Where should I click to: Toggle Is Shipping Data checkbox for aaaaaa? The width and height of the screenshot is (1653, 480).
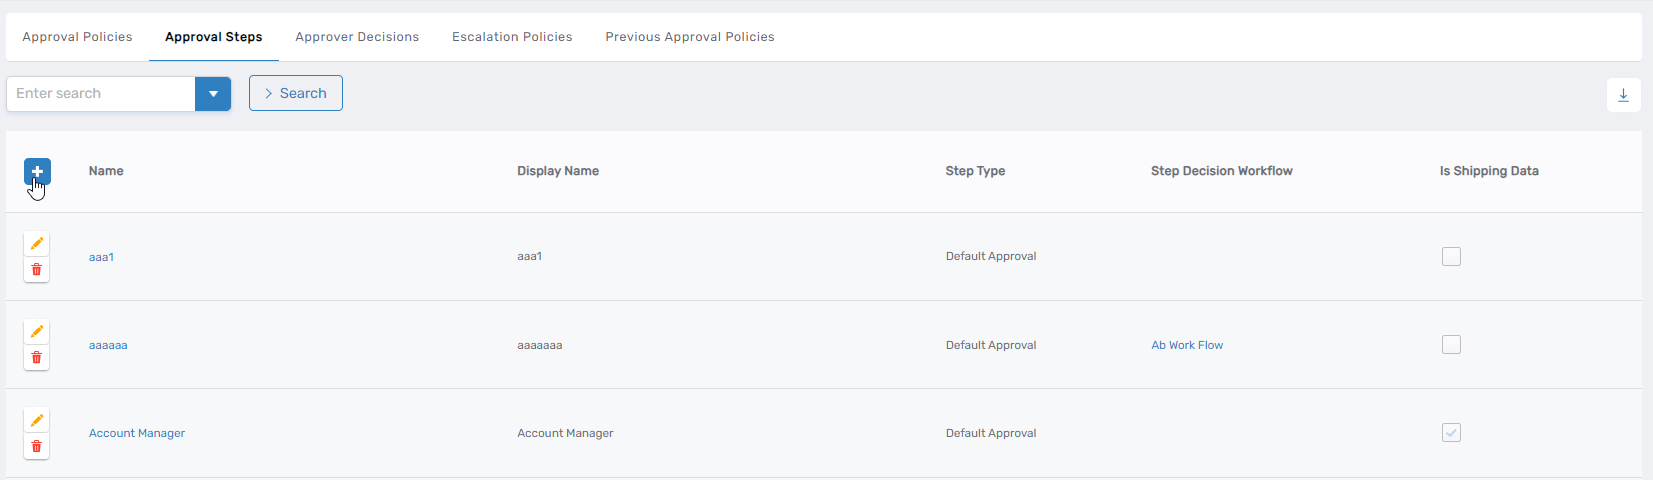coord(1451,345)
